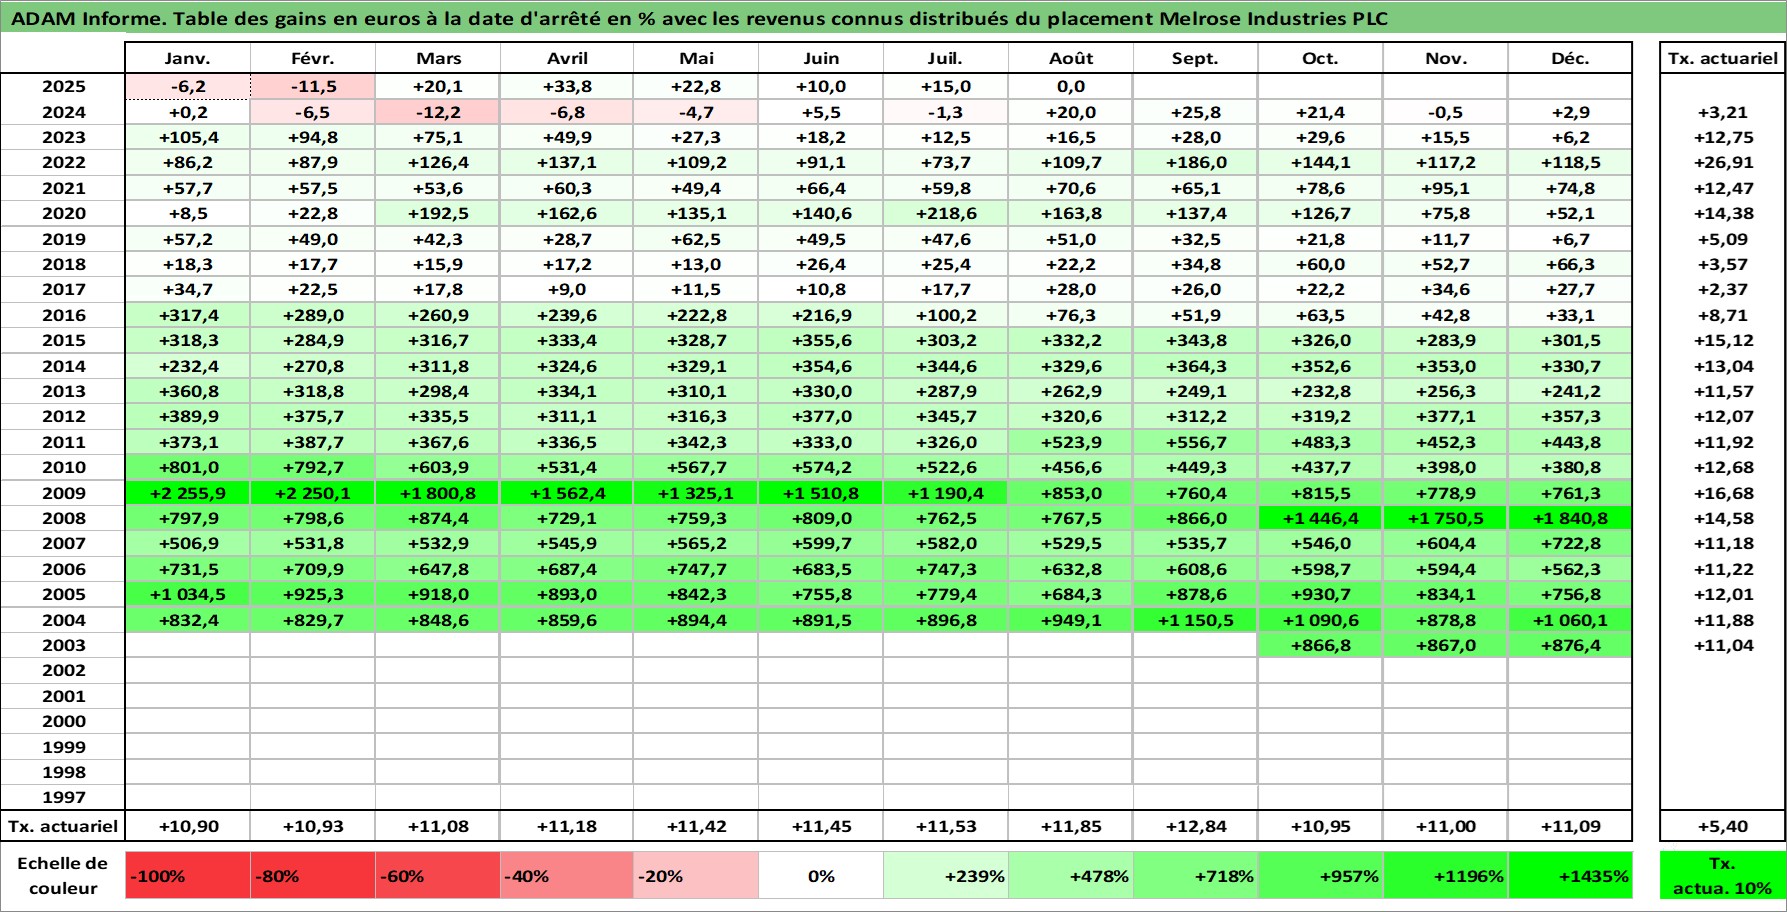Click the -11,5 cell for Févr. 2025
The image size is (1787, 912).
coord(313,87)
